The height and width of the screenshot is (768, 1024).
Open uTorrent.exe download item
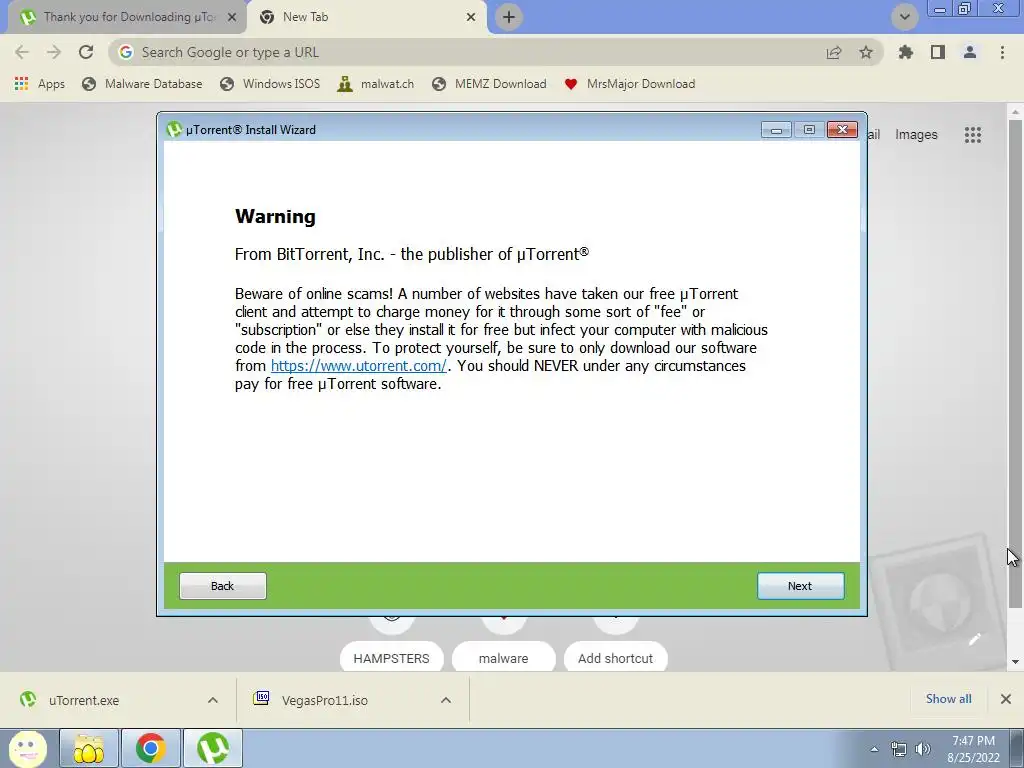[84, 700]
